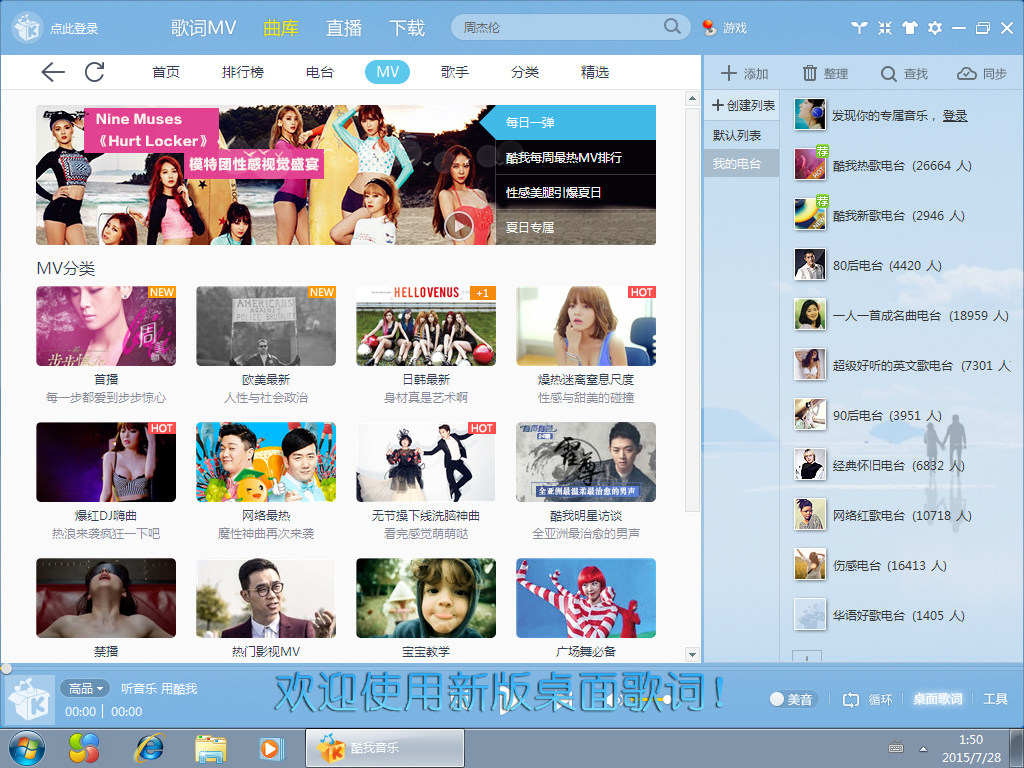Play the banner video with the play icon
This screenshot has width=1024, height=768.
pos(459,226)
